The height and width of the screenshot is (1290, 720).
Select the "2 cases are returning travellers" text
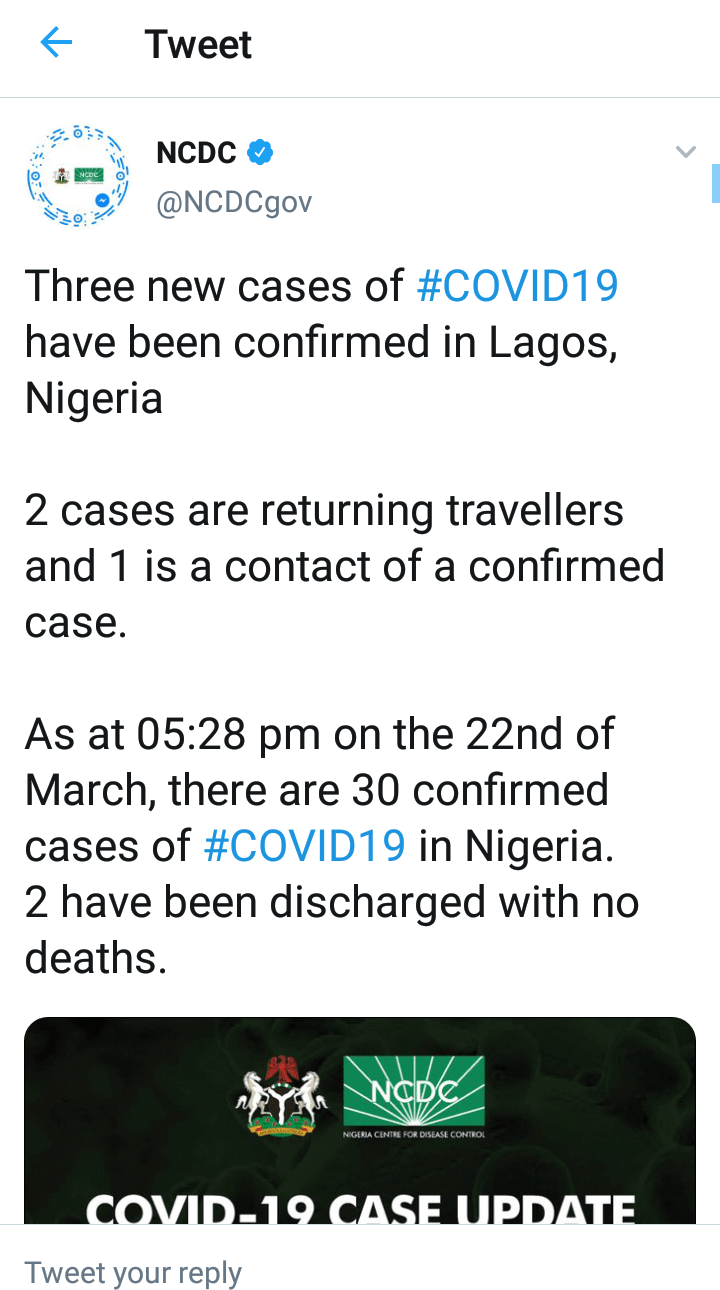pos(324,511)
